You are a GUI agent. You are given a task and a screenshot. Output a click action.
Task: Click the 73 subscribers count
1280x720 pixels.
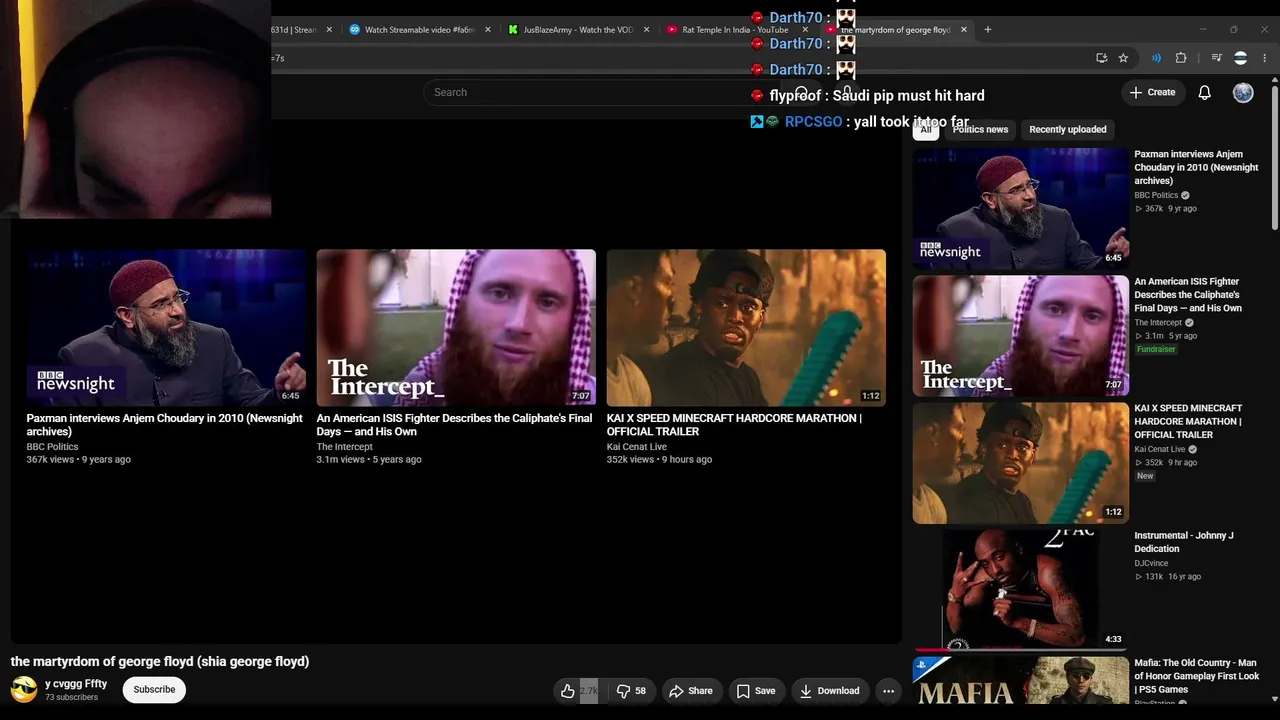point(71,698)
